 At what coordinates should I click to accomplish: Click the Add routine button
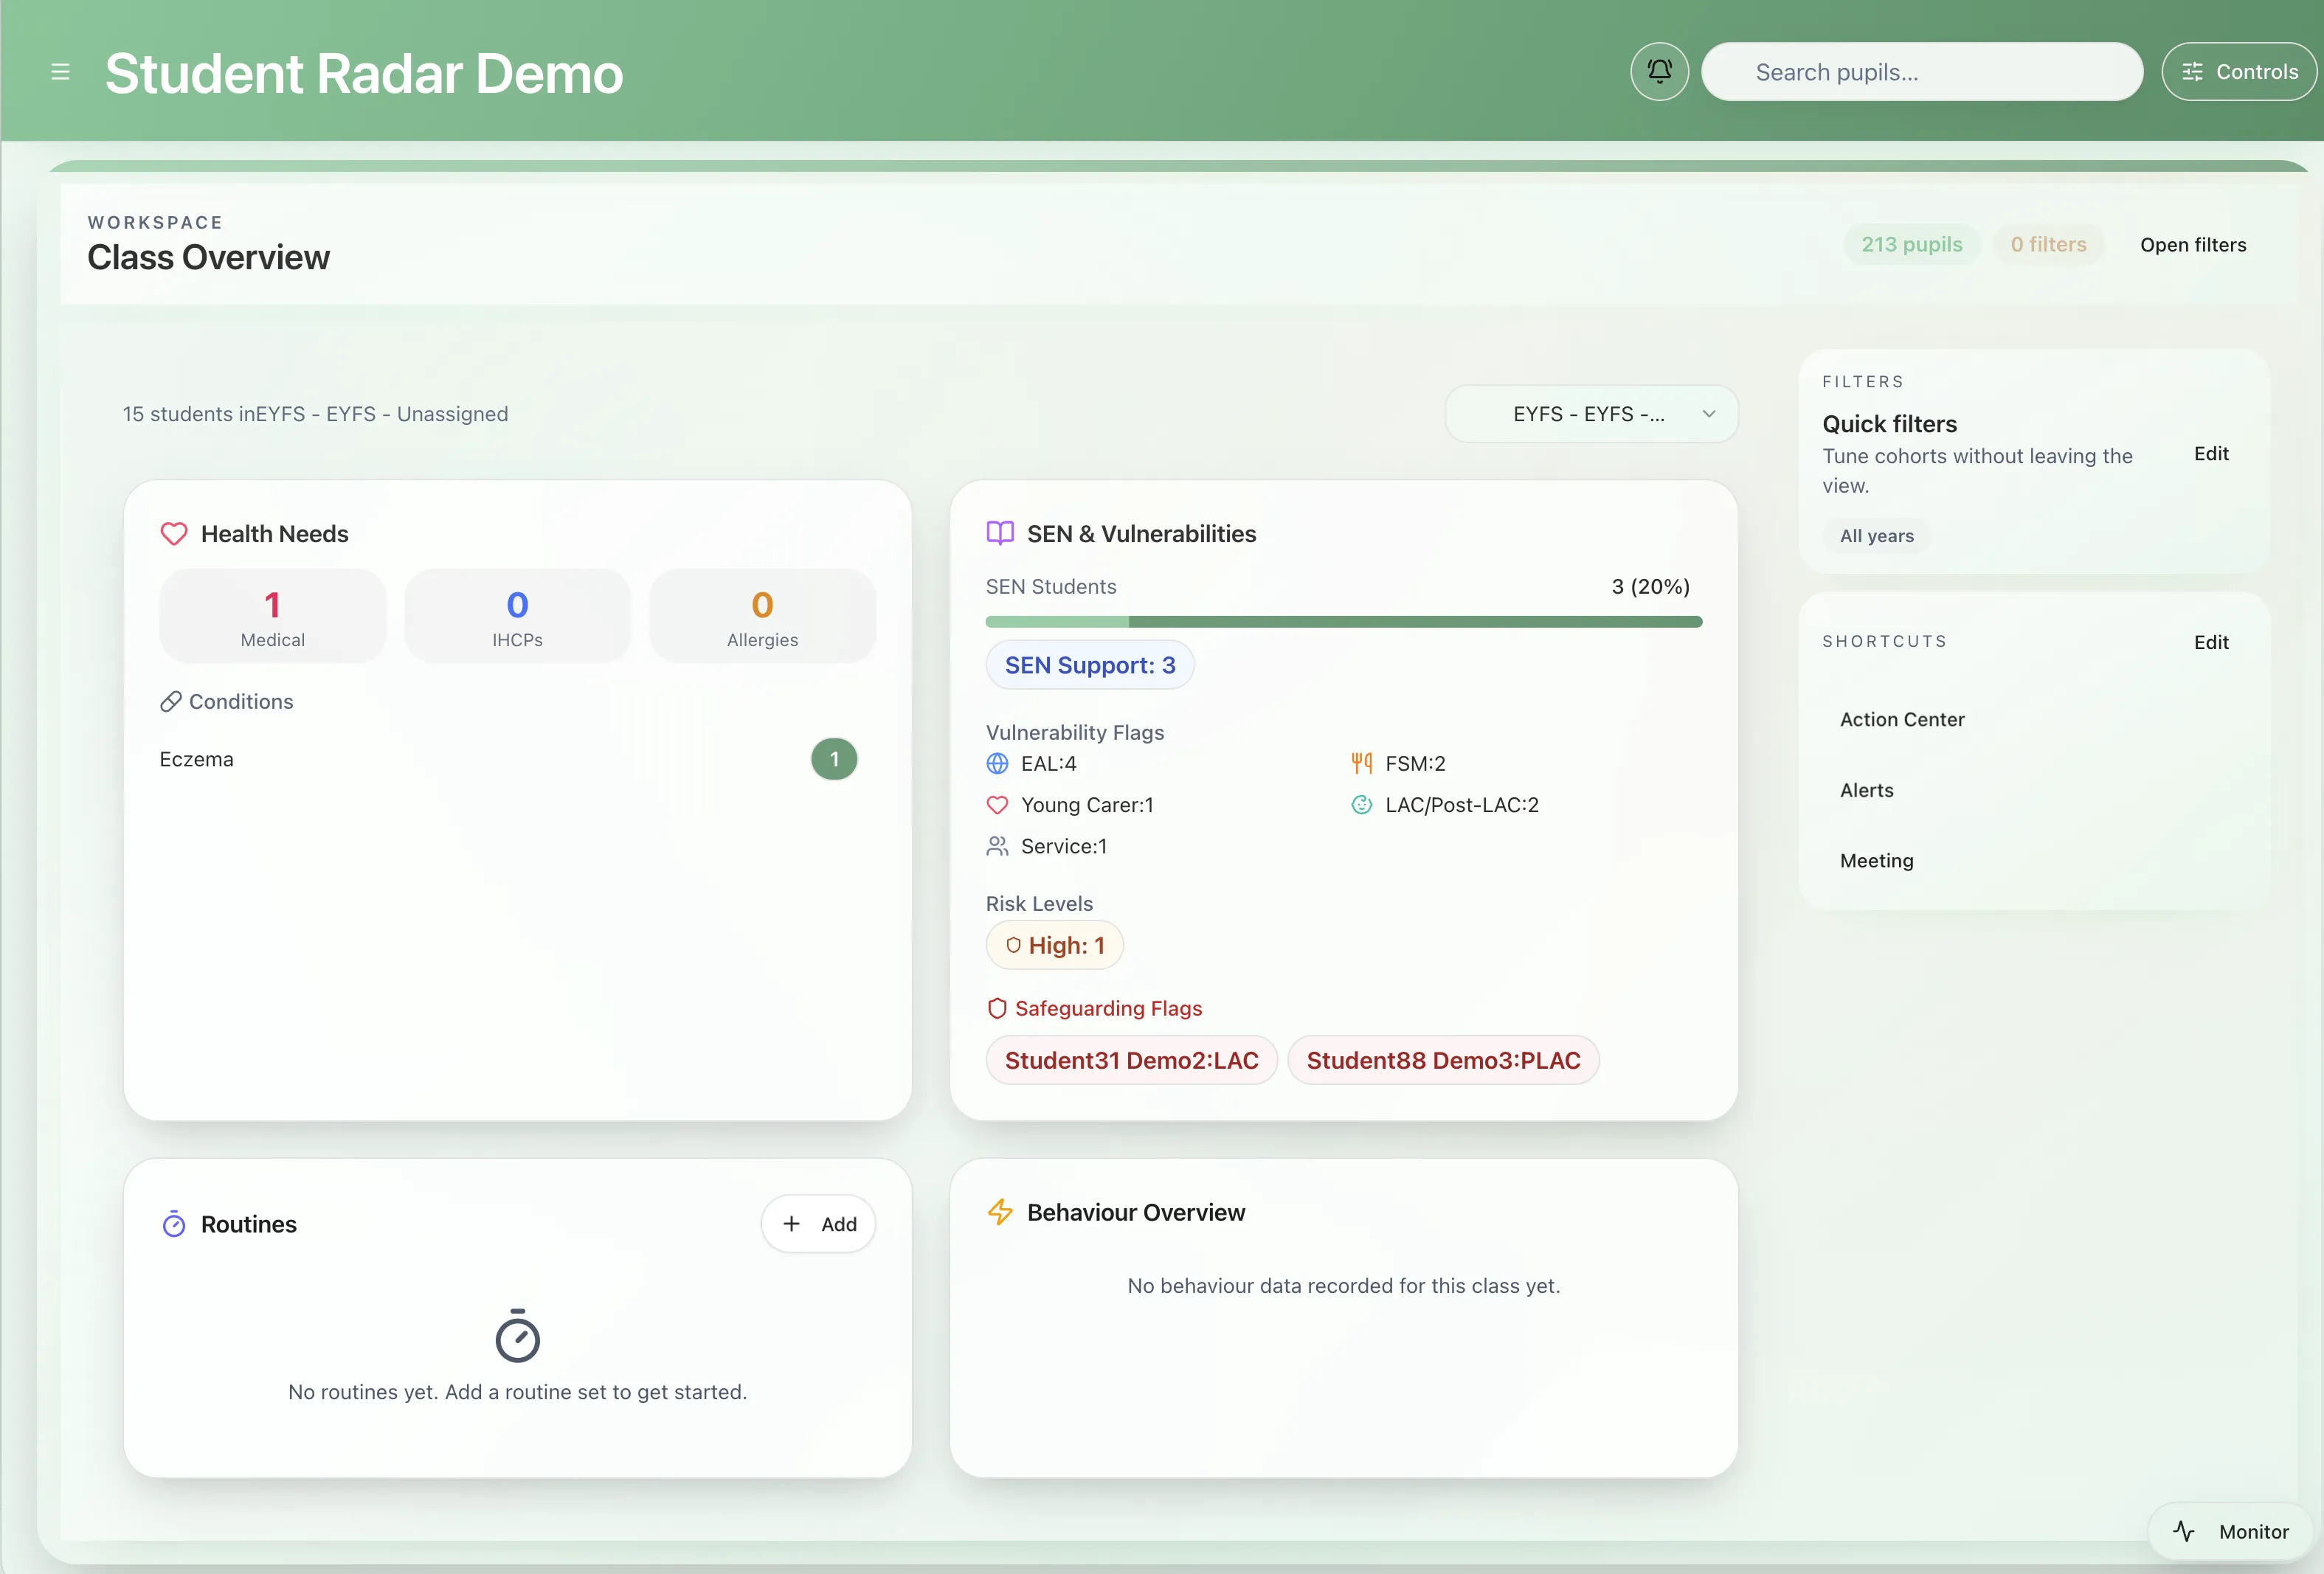click(818, 1224)
